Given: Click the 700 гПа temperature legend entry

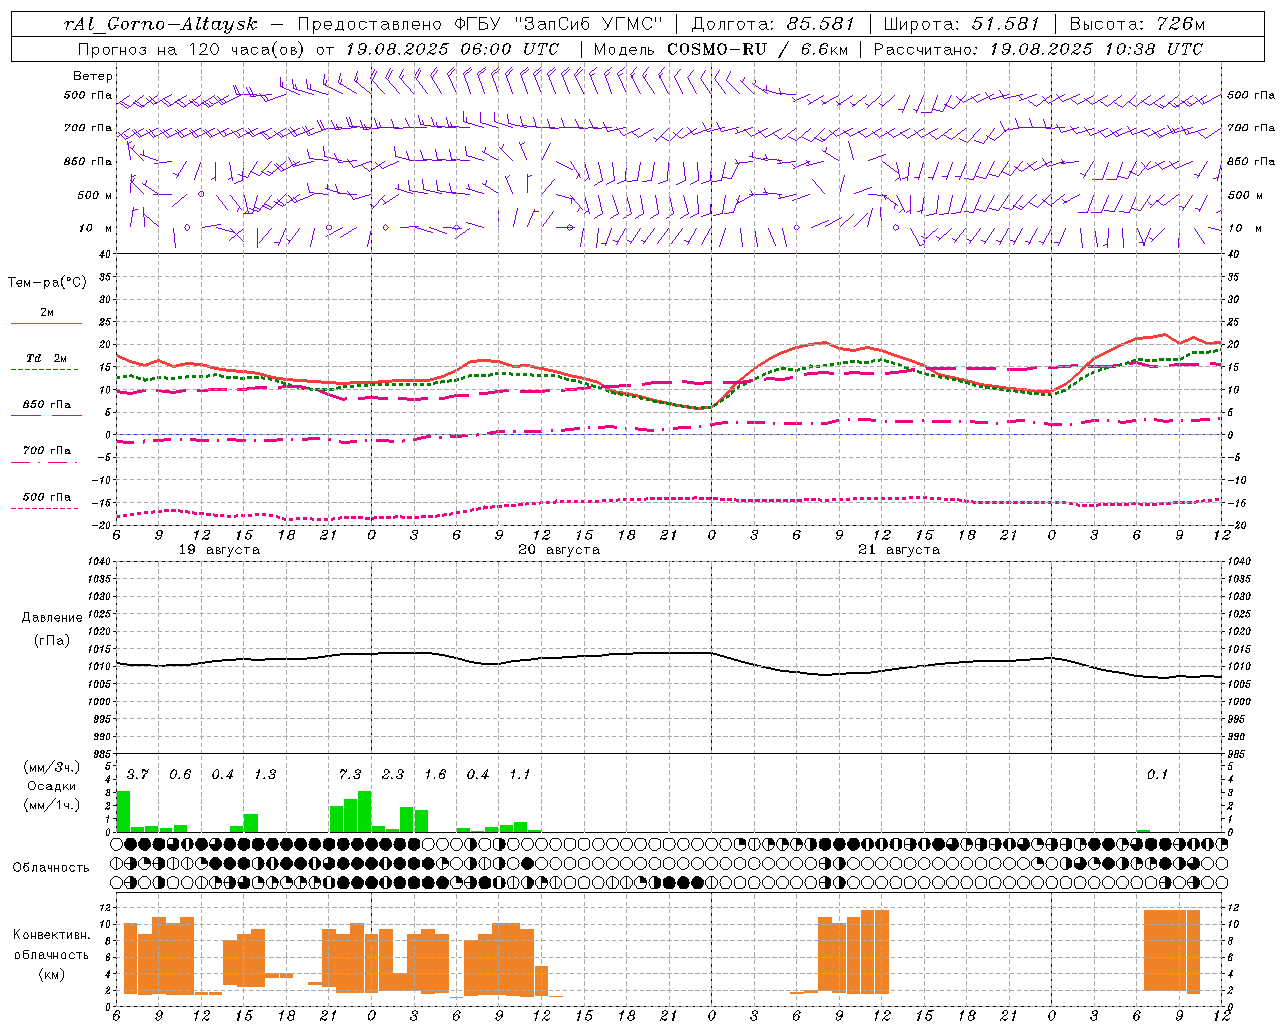Looking at the screenshot, I should tap(47, 451).
